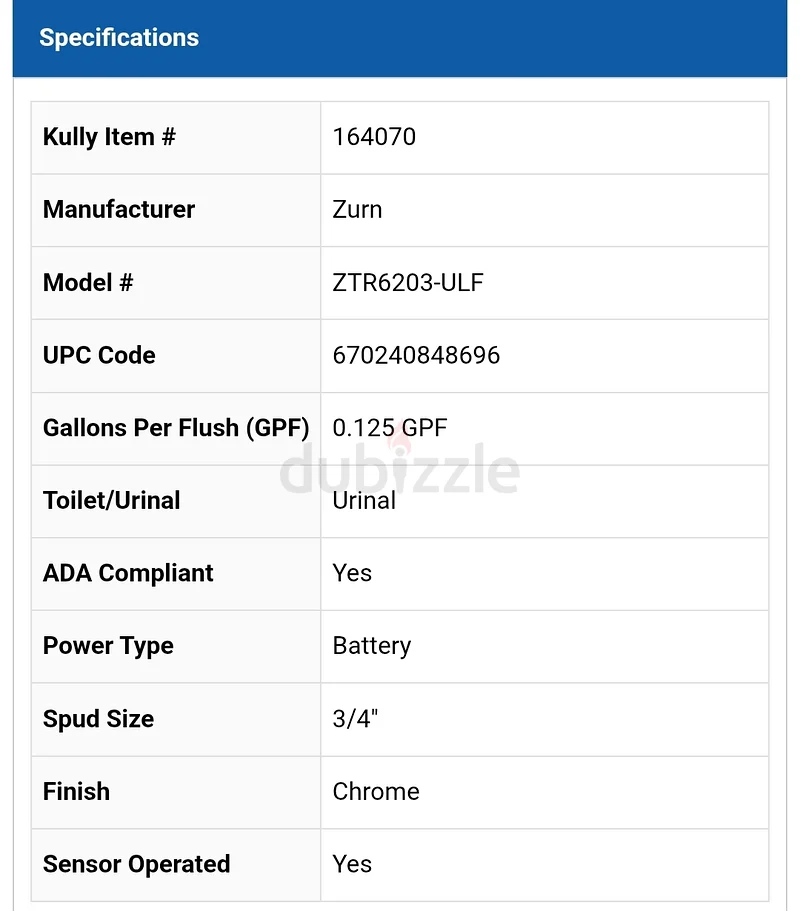Click the Manufacturer value Zurn
This screenshot has width=800, height=911.
357,210
